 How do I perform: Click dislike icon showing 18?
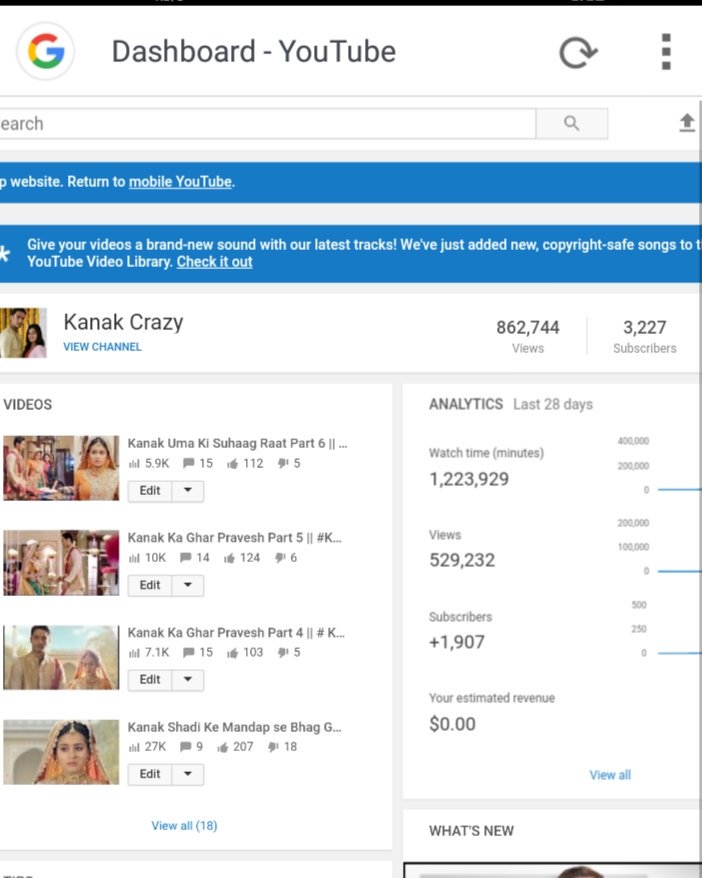tap(273, 748)
